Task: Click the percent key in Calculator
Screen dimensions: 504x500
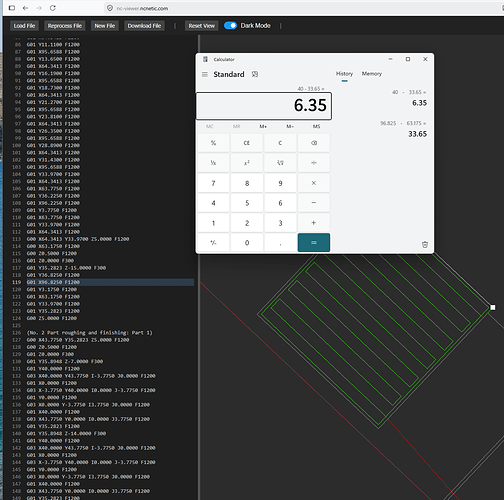Action: coord(213,143)
